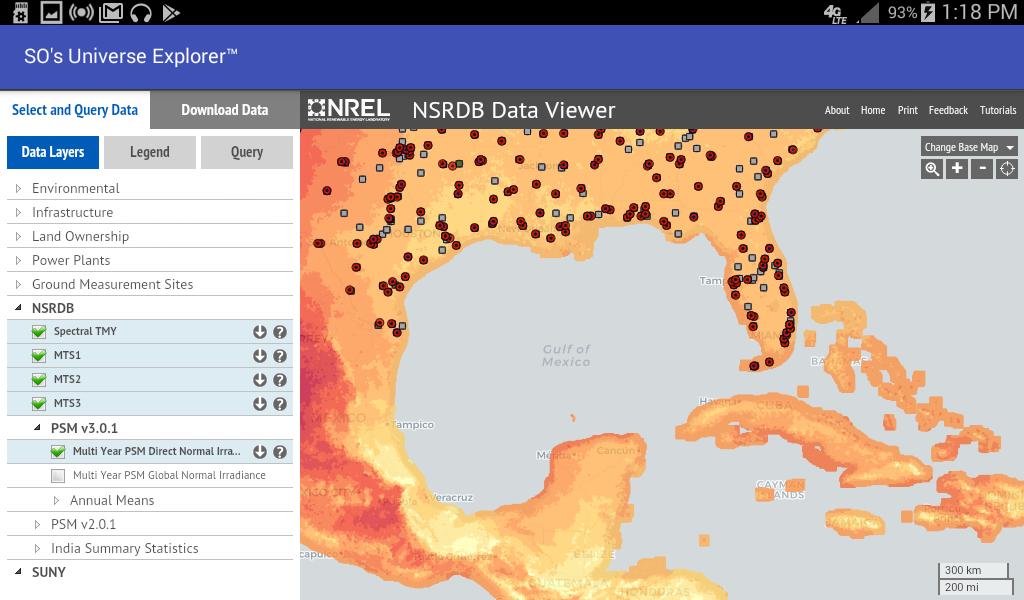Download Multi Year PSM Direct Normal Irradiance
This screenshot has width=1024, height=600.
coord(260,452)
